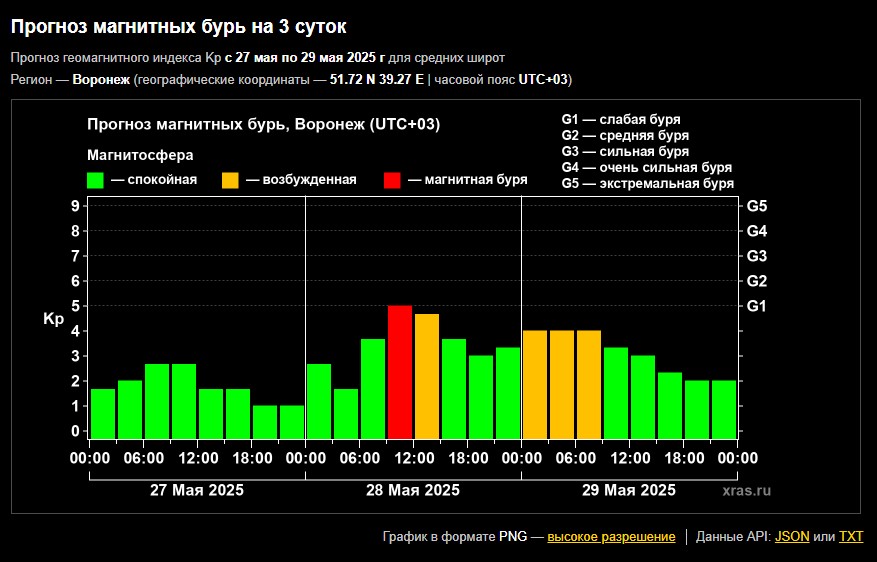The width and height of the screenshot is (877, 562).
Task: Click the '29 Мая 2025' date label
Action: (629, 490)
